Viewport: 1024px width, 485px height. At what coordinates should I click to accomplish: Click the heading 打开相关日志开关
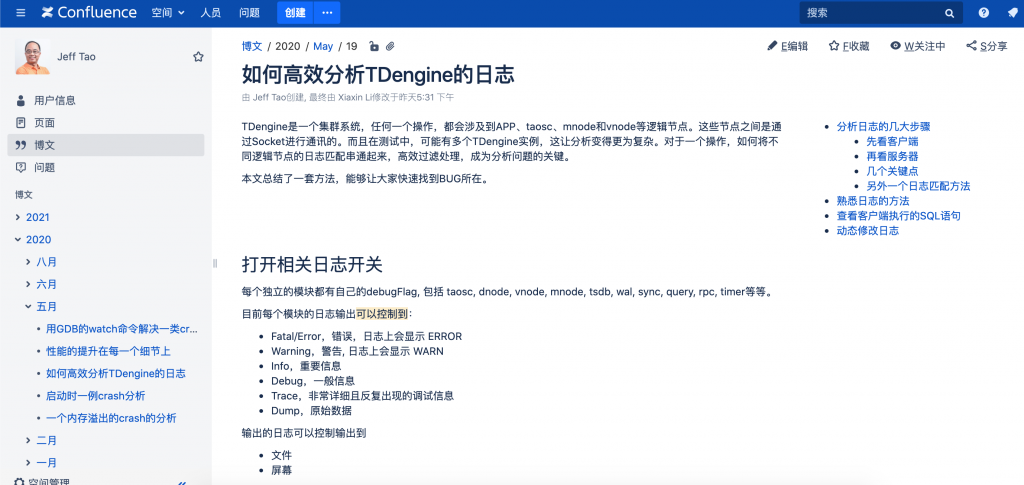coord(312,264)
